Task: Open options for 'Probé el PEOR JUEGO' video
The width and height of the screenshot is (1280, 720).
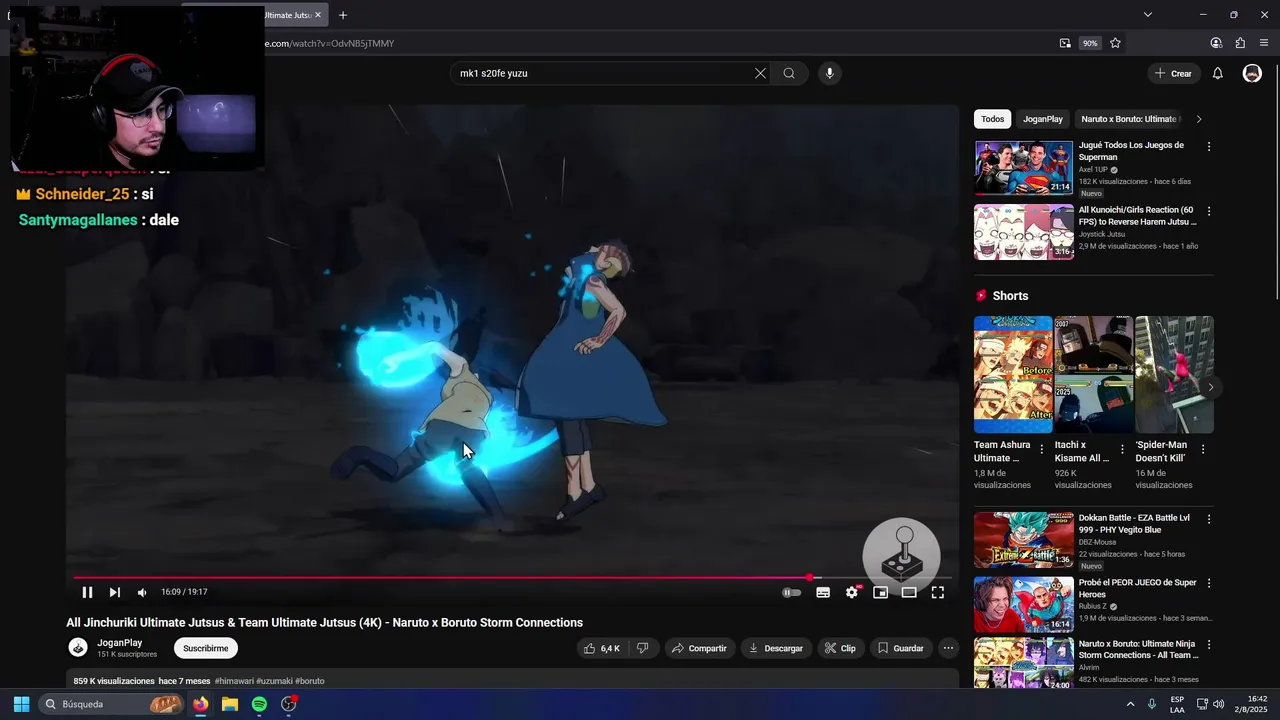Action: (1209, 583)
